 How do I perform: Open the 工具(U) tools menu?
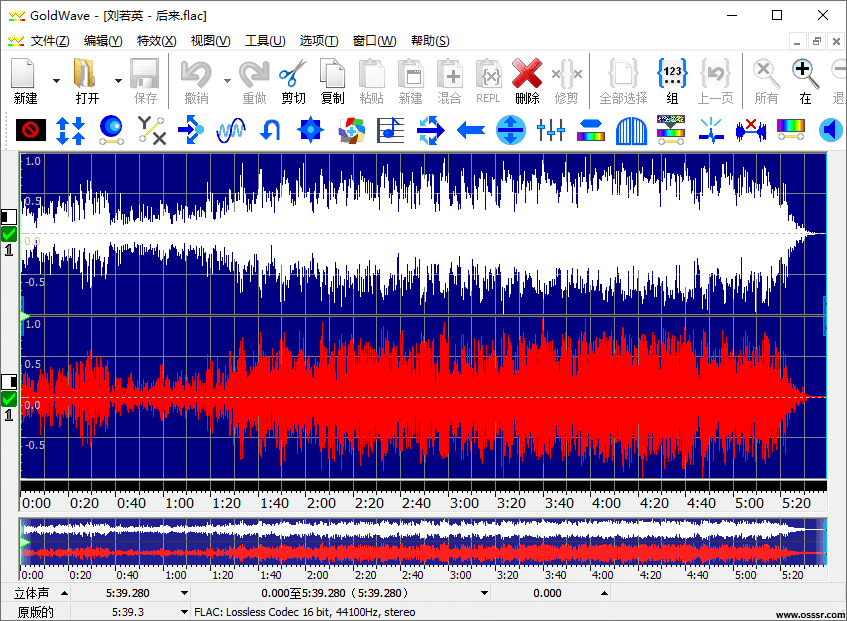coord(265,41)
